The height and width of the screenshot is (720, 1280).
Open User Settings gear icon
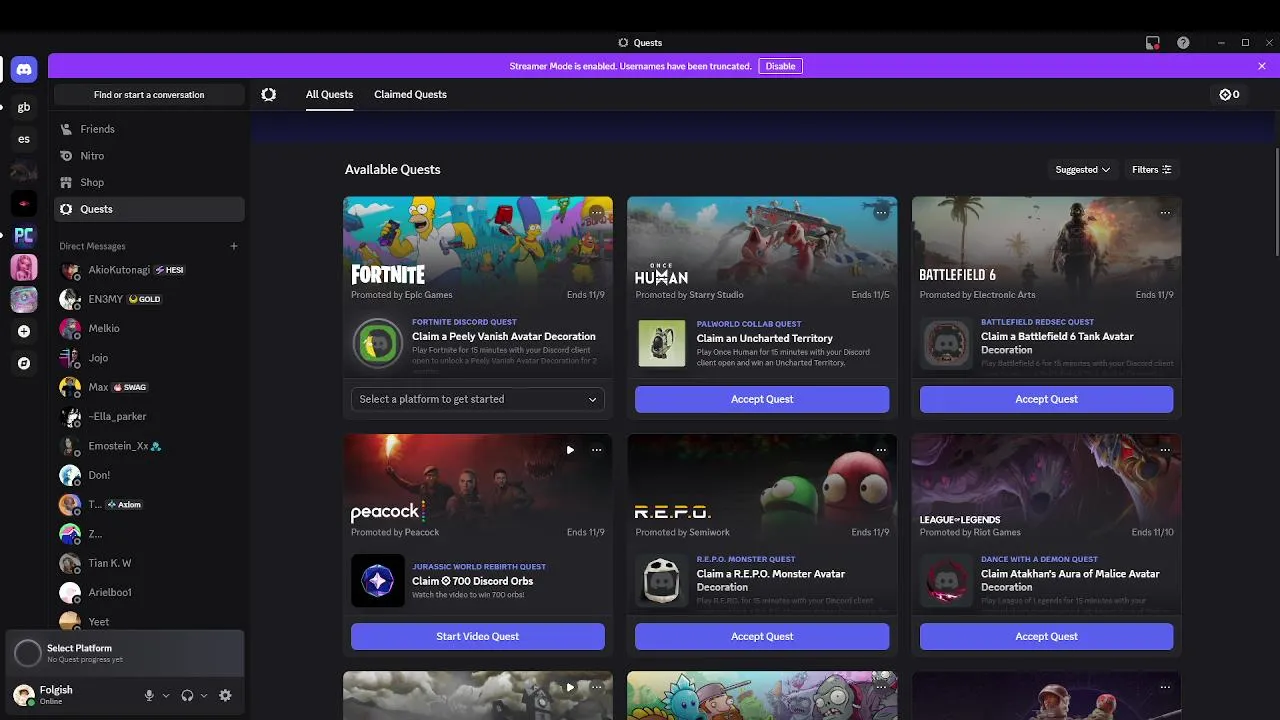pos(225,695)
